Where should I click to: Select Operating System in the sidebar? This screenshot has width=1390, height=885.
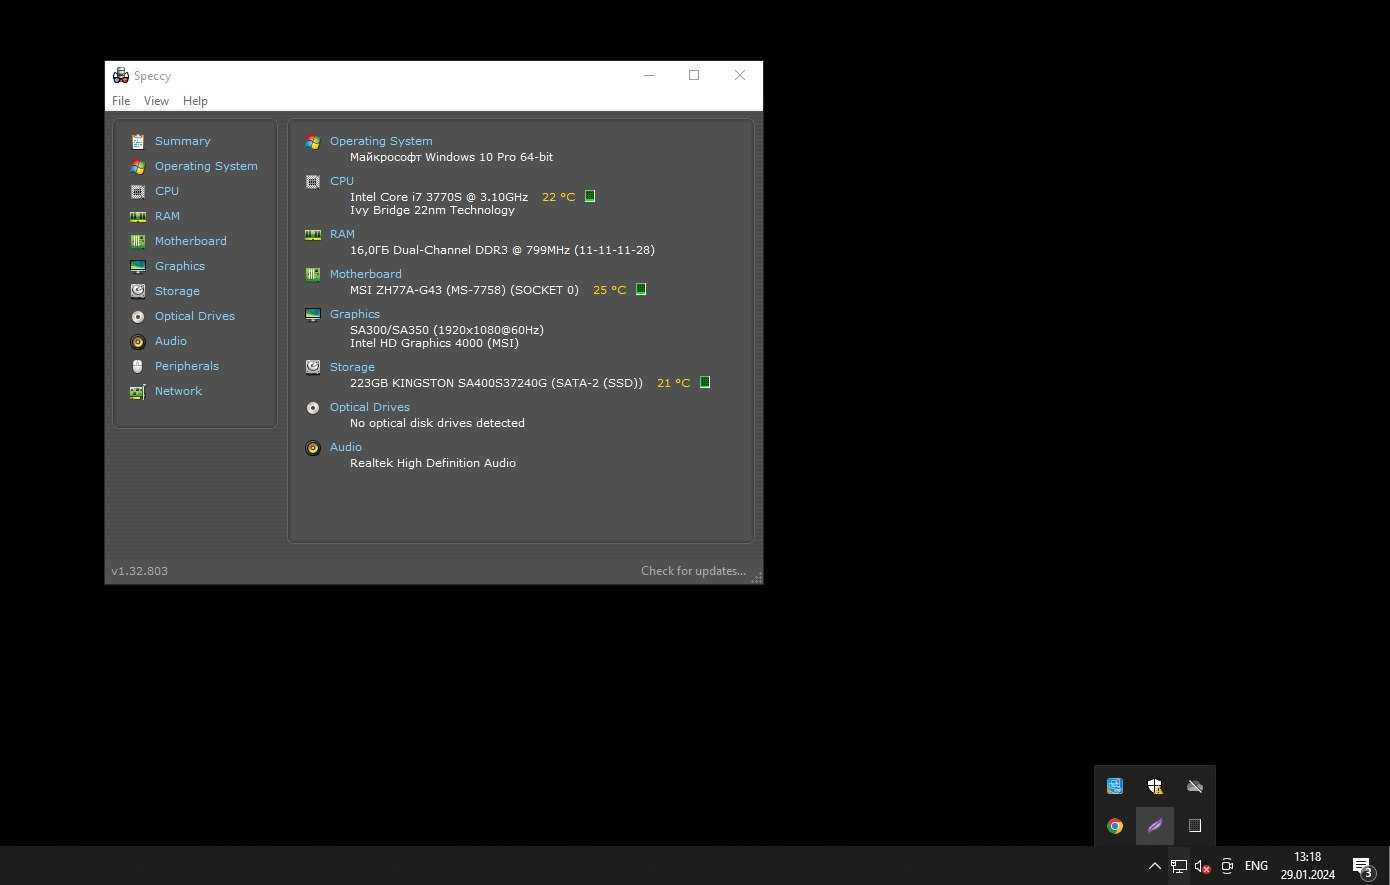(x=206, y=166)
